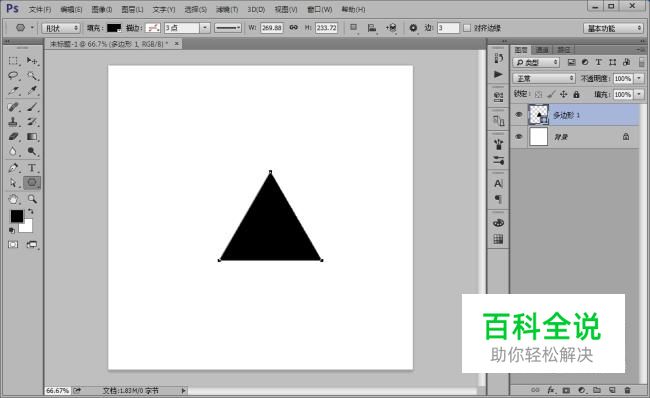Toggle lock transparent pixels

538,95
